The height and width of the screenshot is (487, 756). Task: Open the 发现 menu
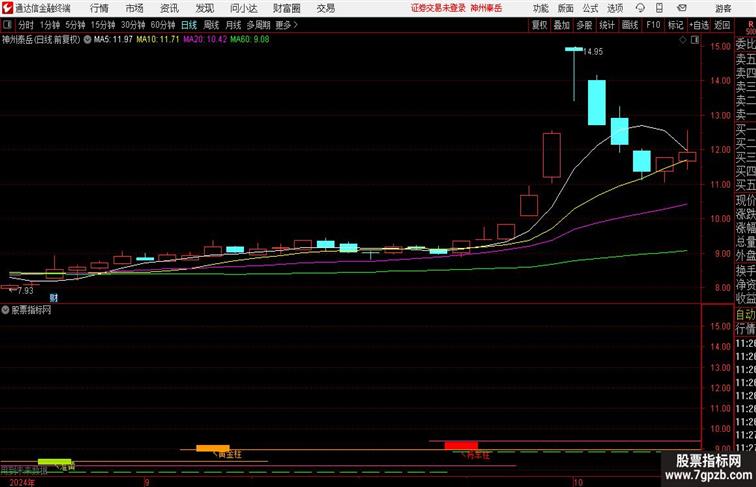[x=204, y=8]
